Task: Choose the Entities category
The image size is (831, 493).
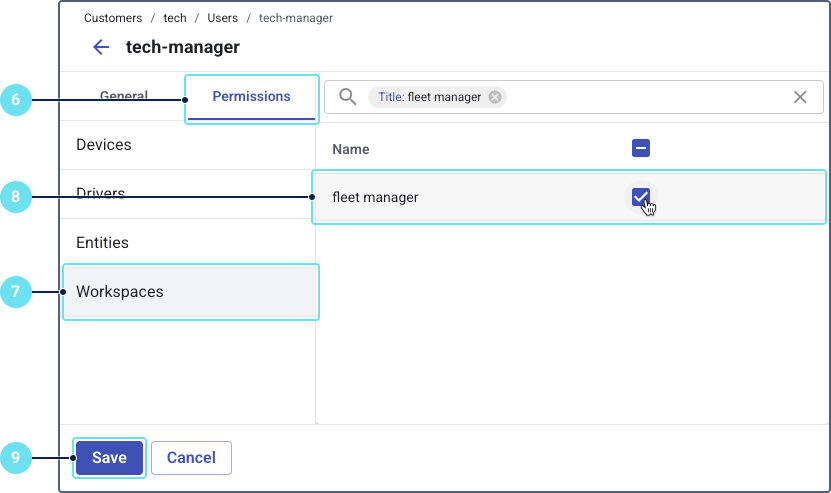Action: tap(102, 243)
